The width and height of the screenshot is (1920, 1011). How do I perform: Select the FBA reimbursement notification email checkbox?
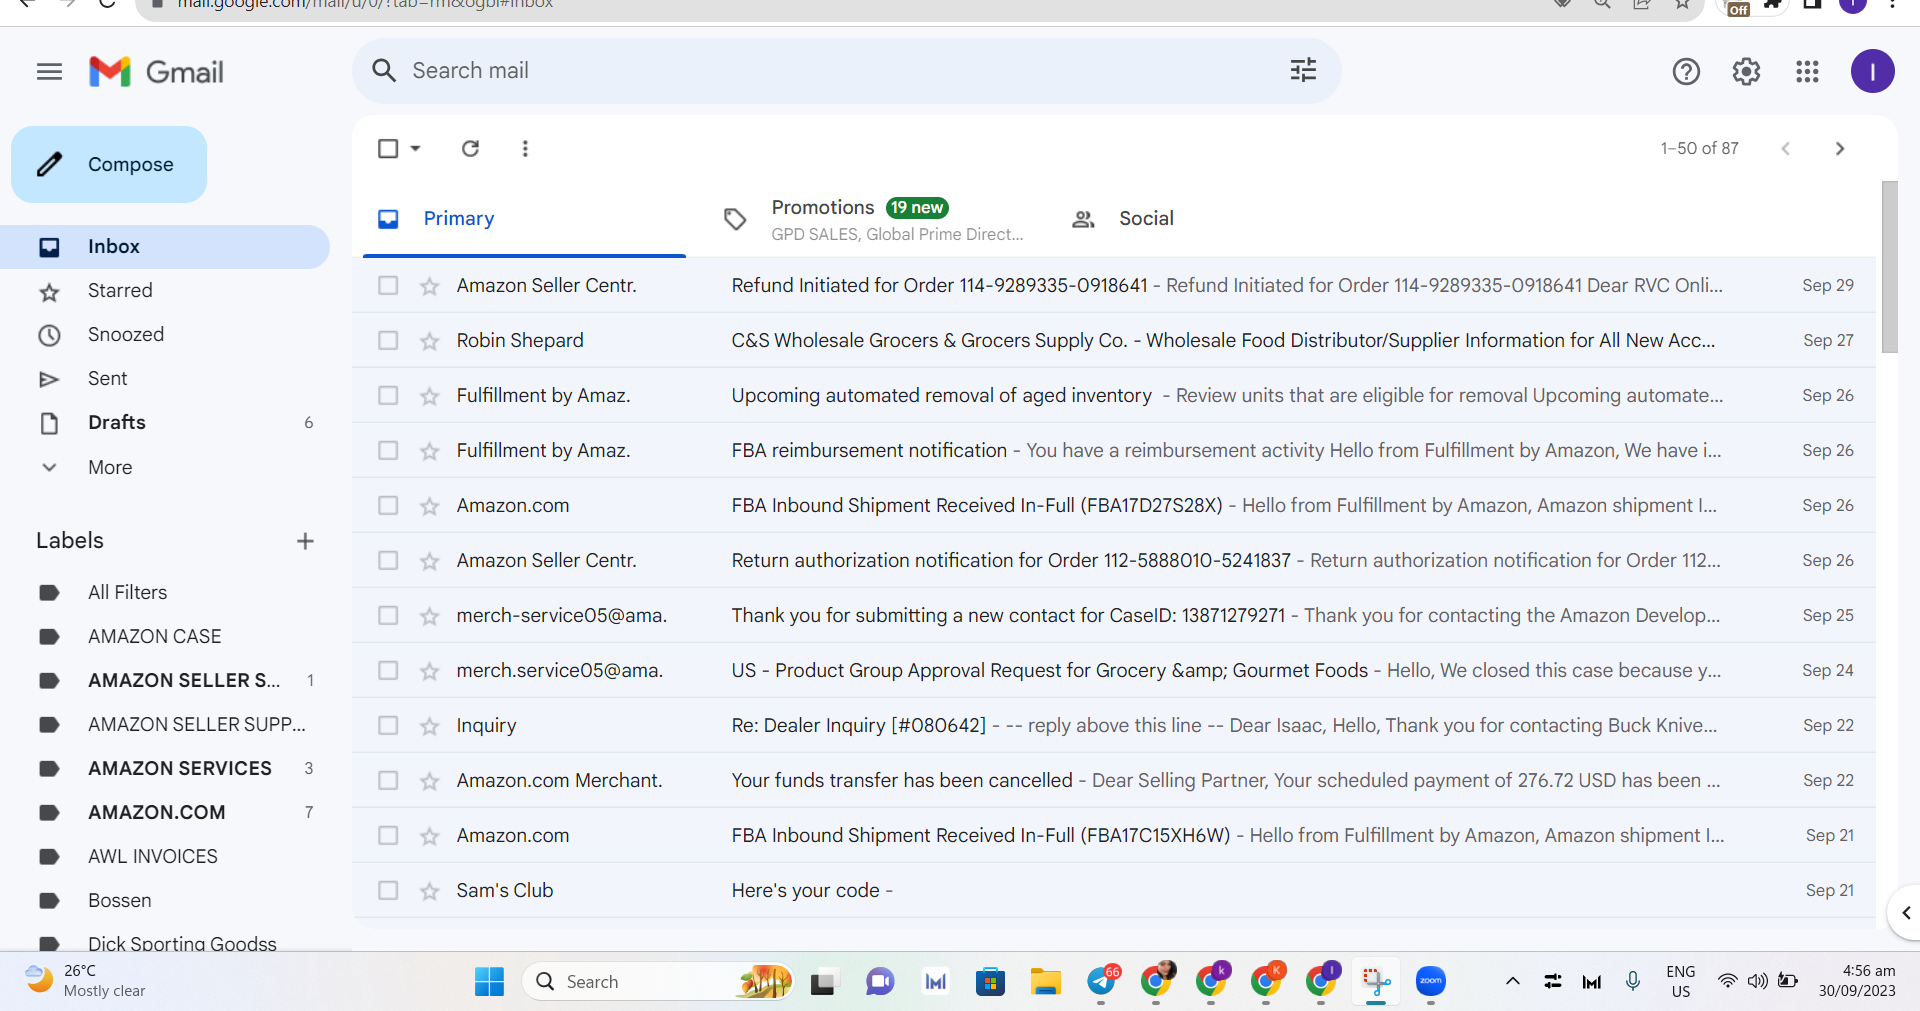point(388,451)
